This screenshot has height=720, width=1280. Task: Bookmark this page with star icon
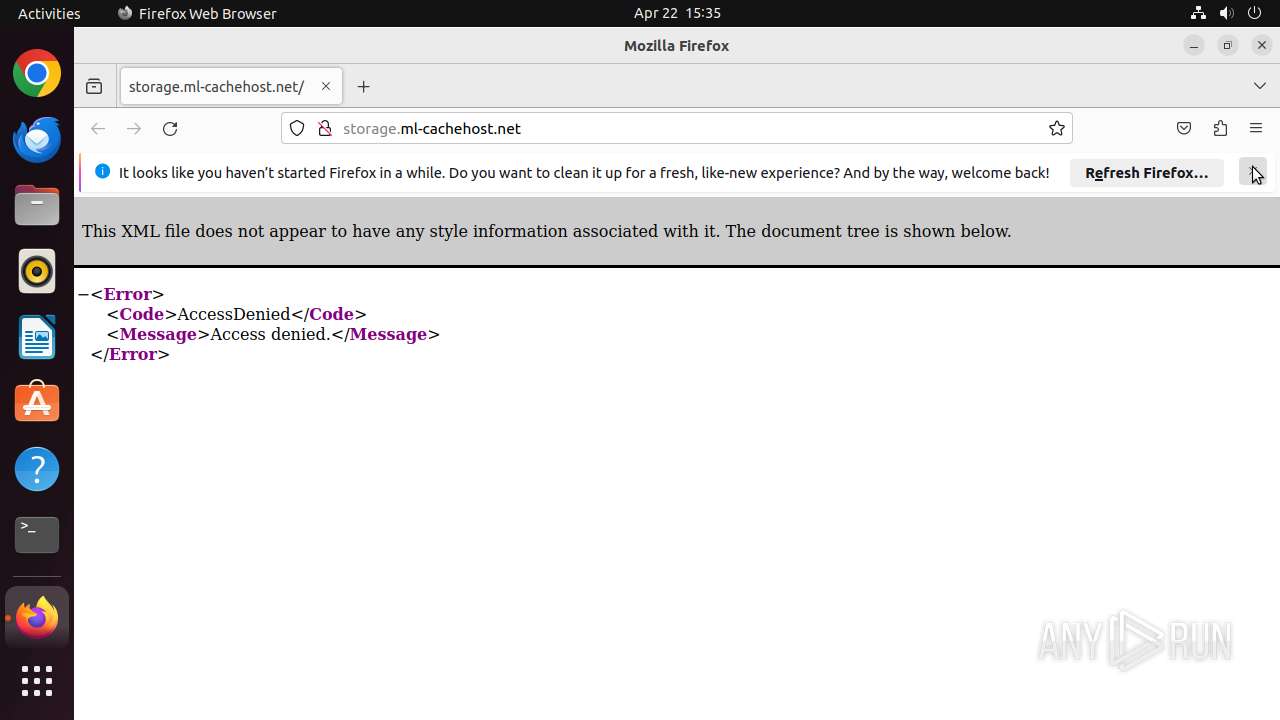(x=1057, y=128)
